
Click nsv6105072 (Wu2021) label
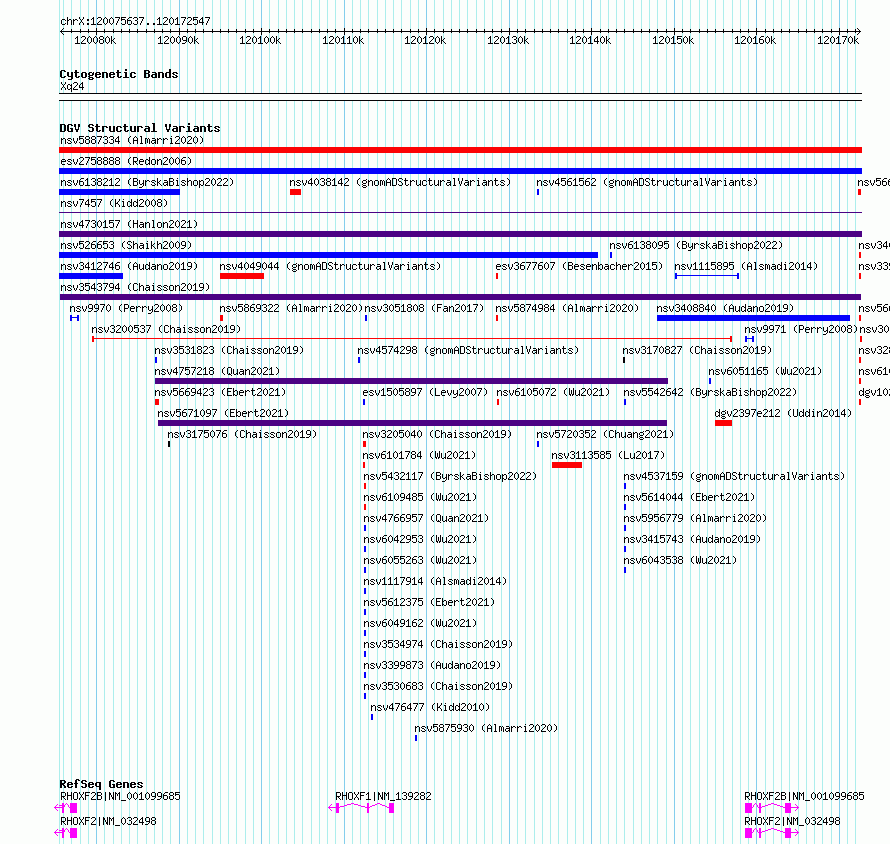553,392
